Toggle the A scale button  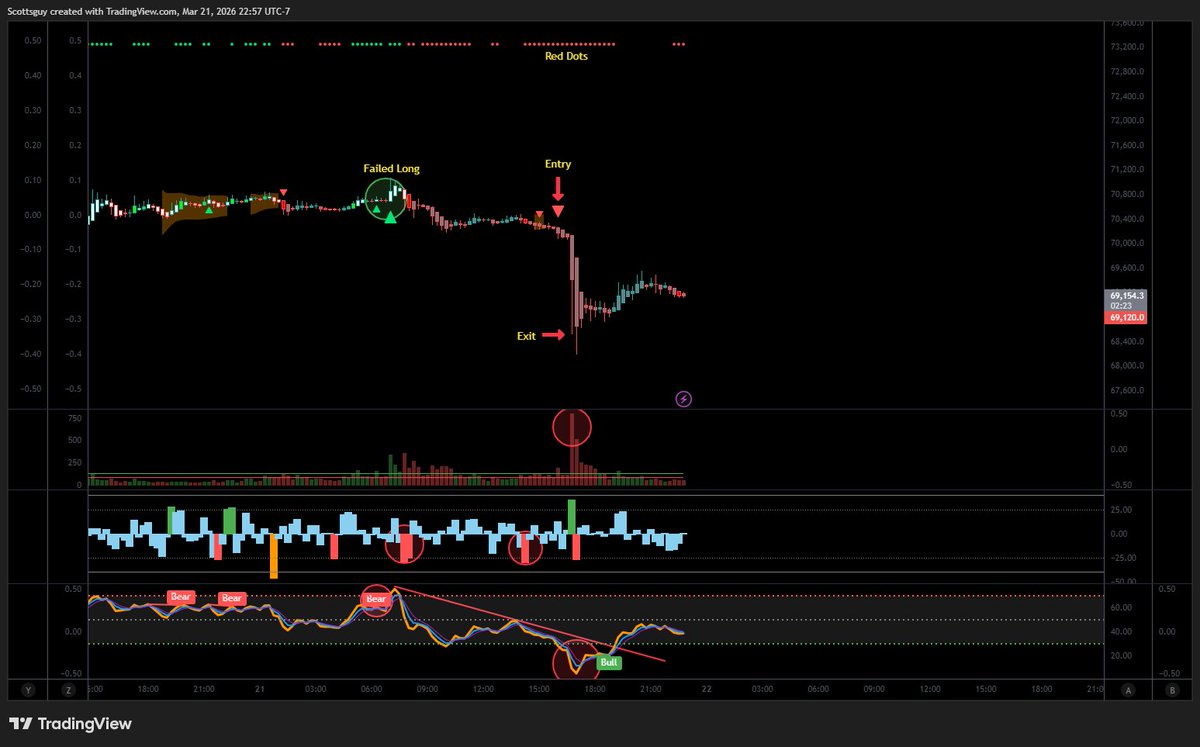1127,689
